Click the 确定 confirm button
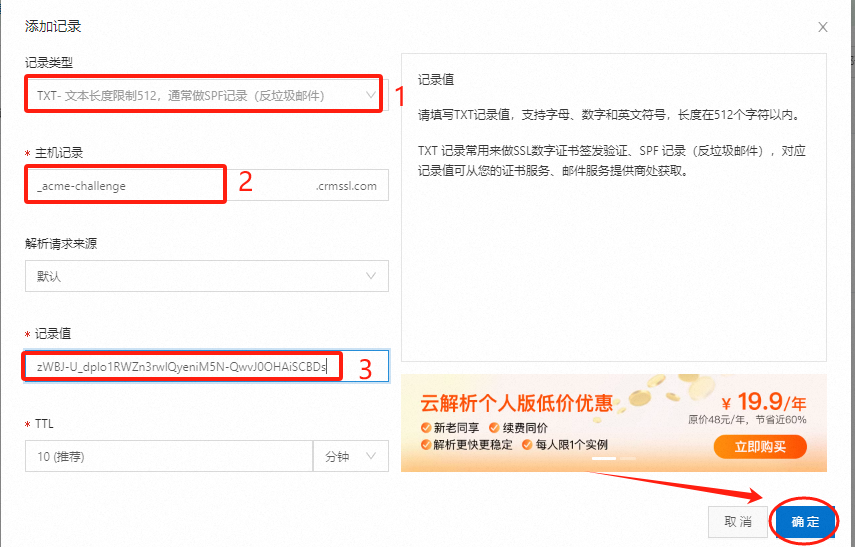Viewport: 855px width, 547px height. point(805,522)
